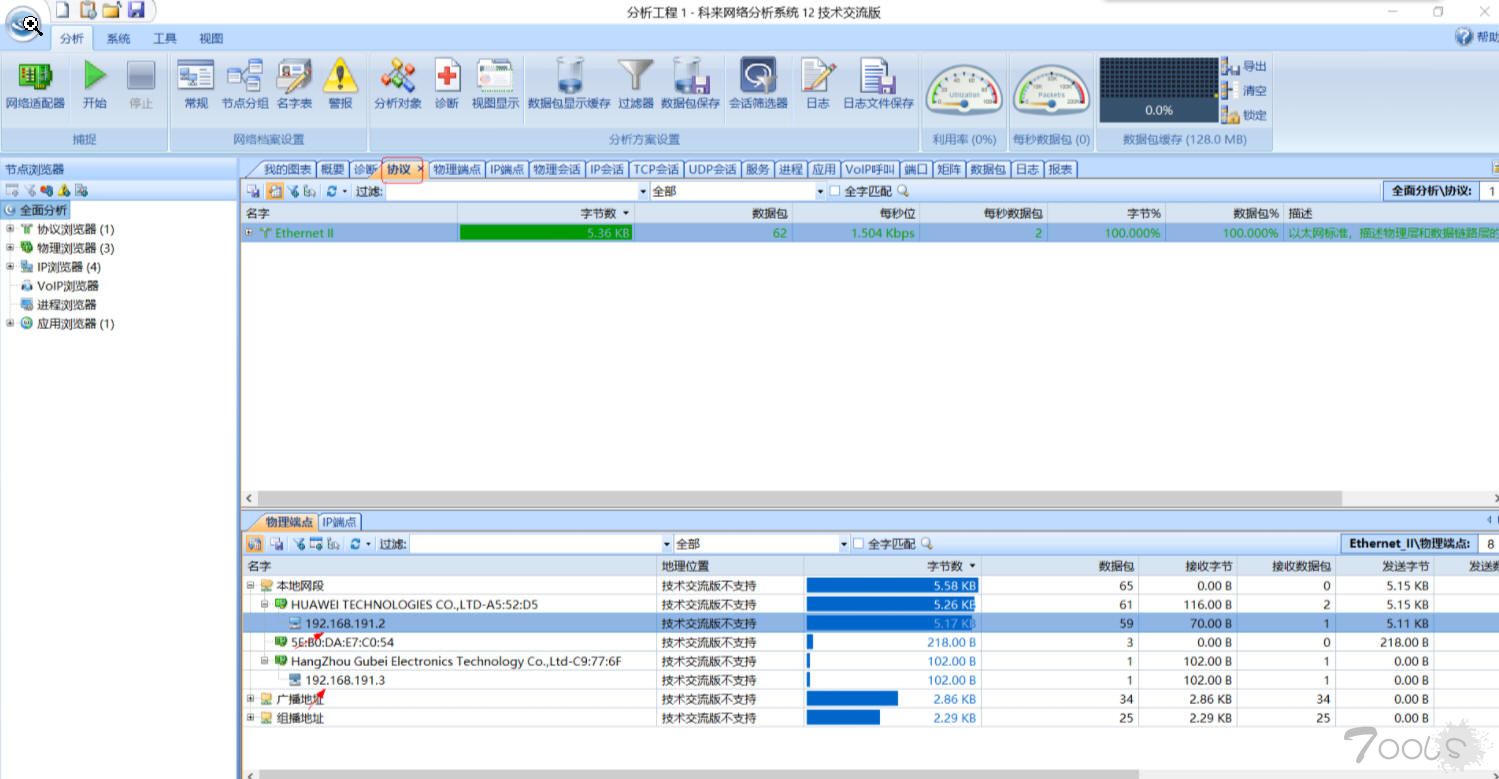Screen dimensions: 1499x779
Task: Open 日志文件保存 log file save settings
Action: [x=878, y=85]
